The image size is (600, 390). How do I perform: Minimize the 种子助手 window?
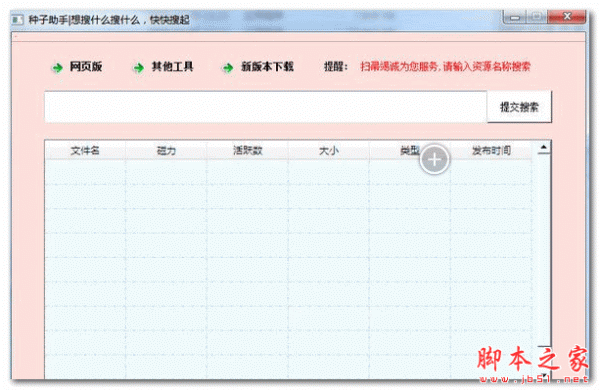515,17
